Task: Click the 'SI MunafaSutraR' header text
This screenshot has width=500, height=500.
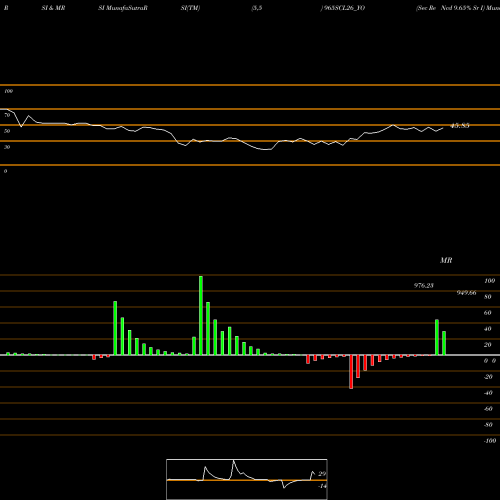Action: pos(123,8)
